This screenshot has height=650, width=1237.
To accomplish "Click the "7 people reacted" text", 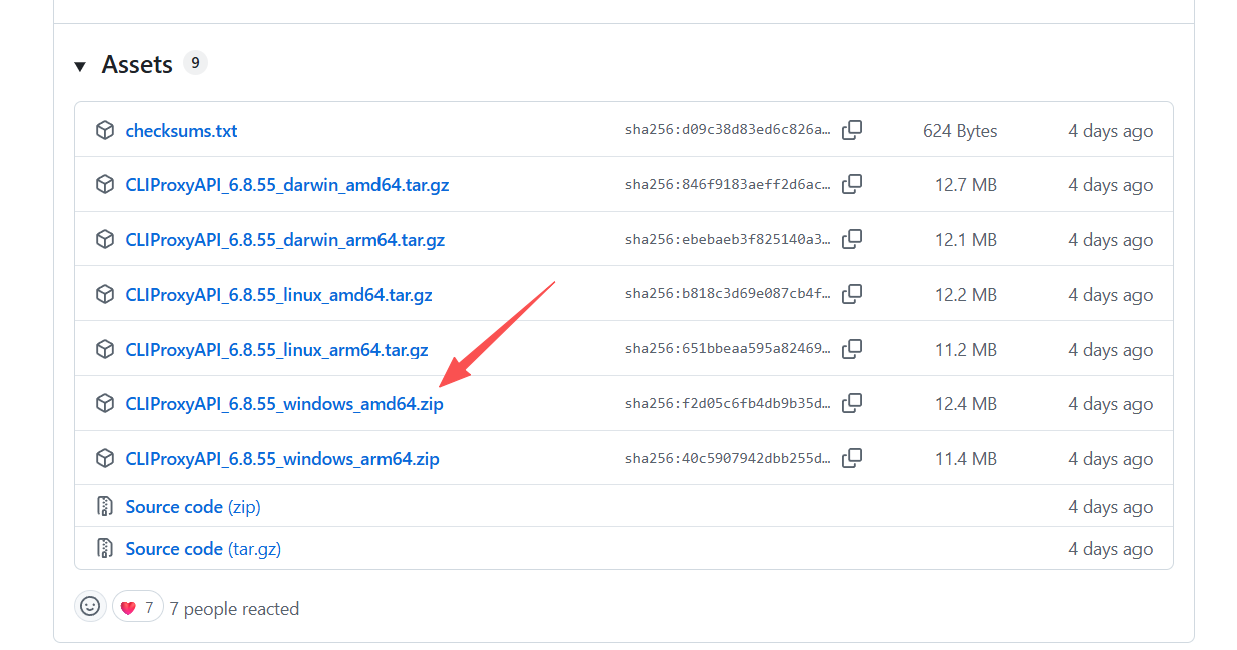I will tap(234, 609).
